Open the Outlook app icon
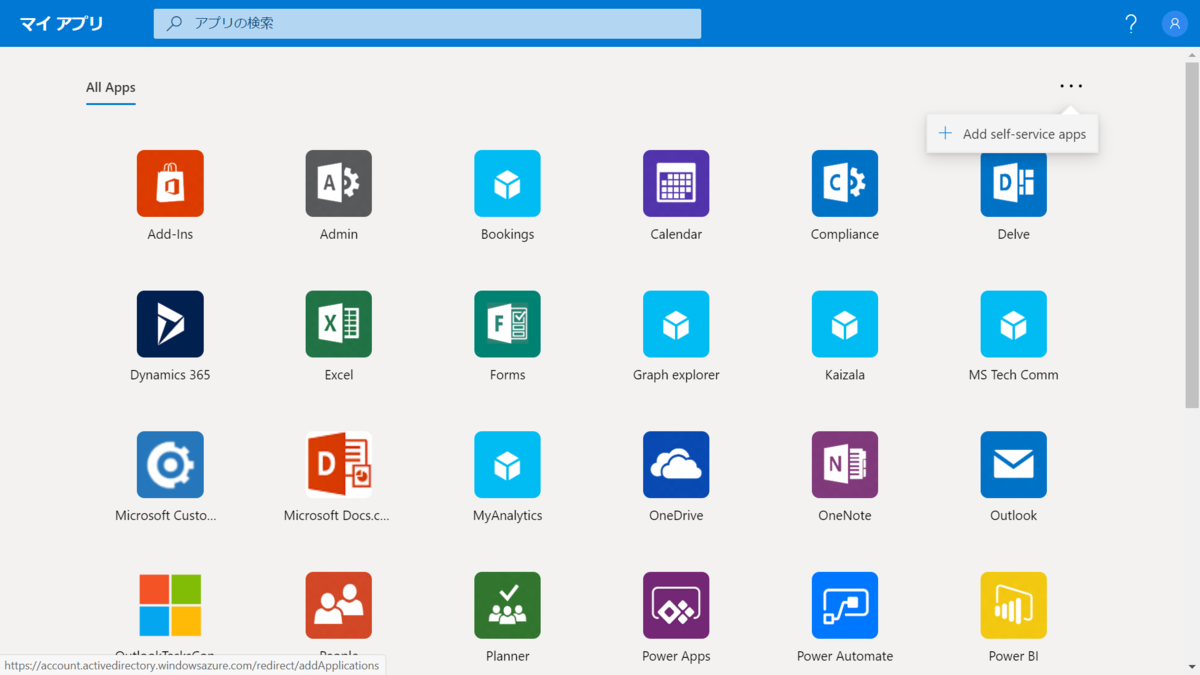1200x675 pixels. coord(1013,465)
